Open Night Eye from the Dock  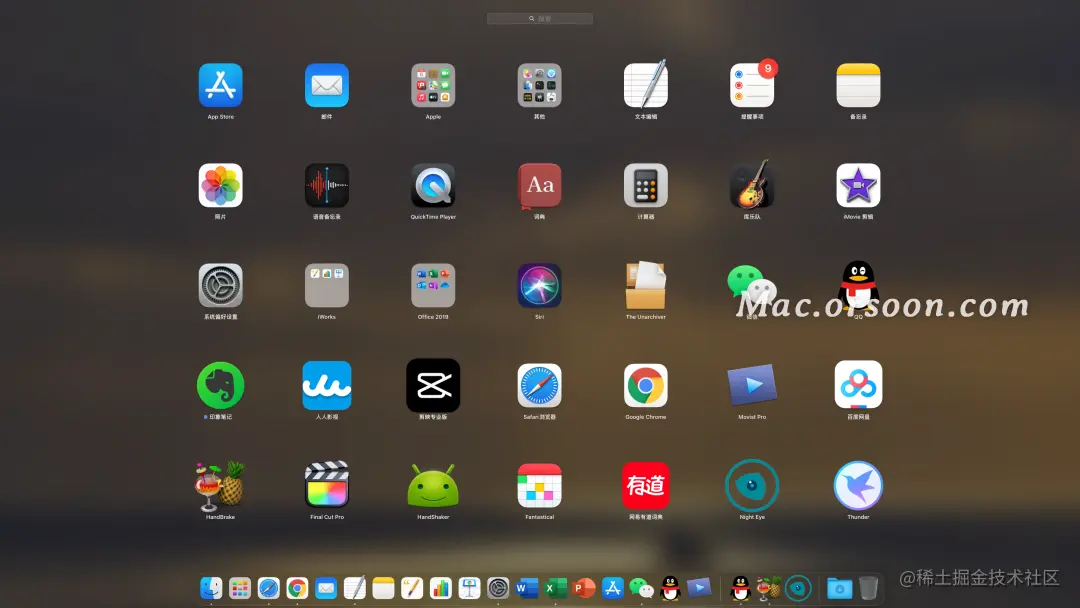[x=798, y=588]
